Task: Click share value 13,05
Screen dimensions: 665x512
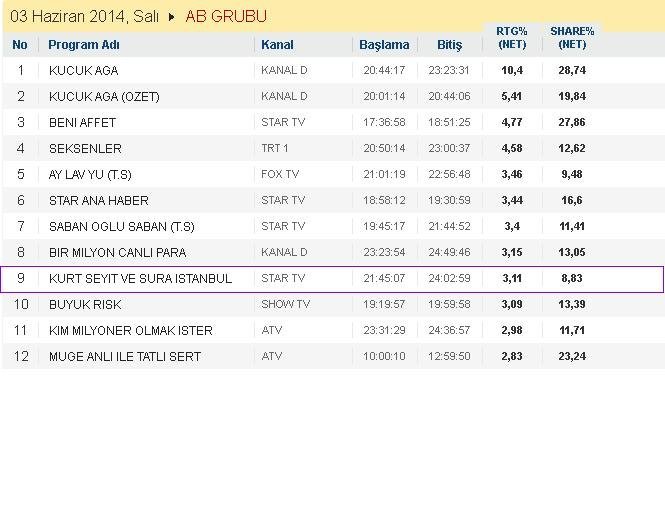Action: coord(572,252)
